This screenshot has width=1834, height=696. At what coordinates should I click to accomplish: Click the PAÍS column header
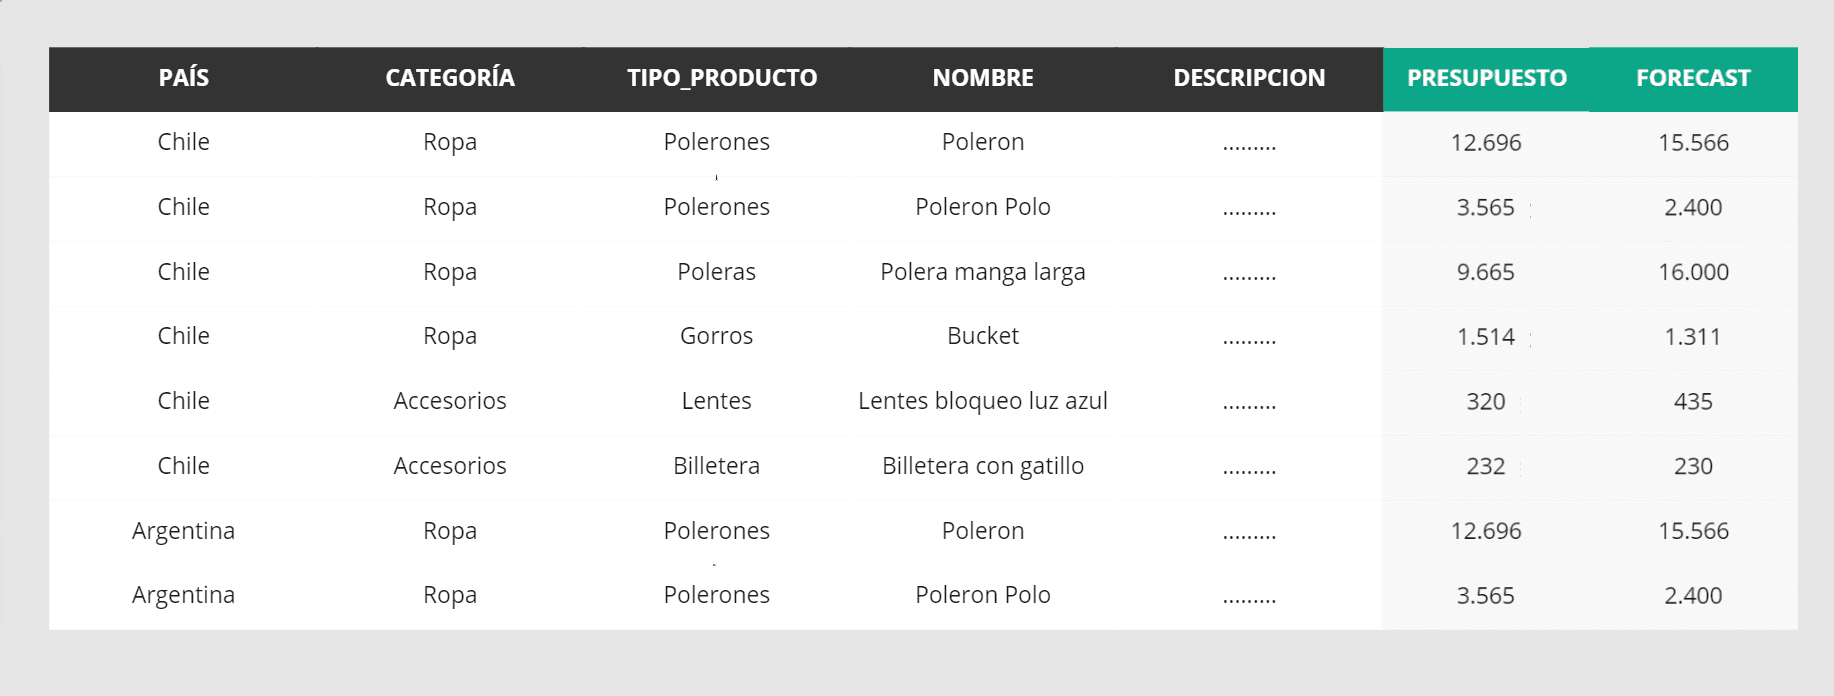click(184, 78)
